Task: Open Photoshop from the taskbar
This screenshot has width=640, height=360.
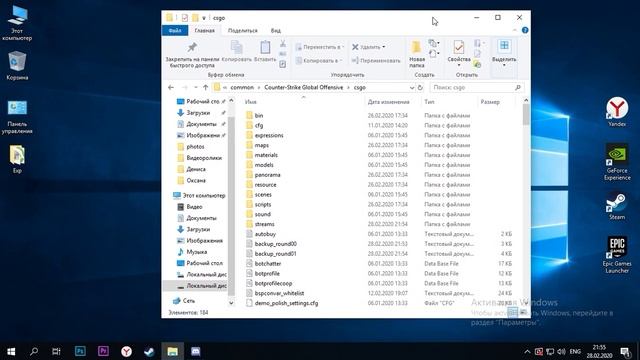Action: (x=80, y=351)
